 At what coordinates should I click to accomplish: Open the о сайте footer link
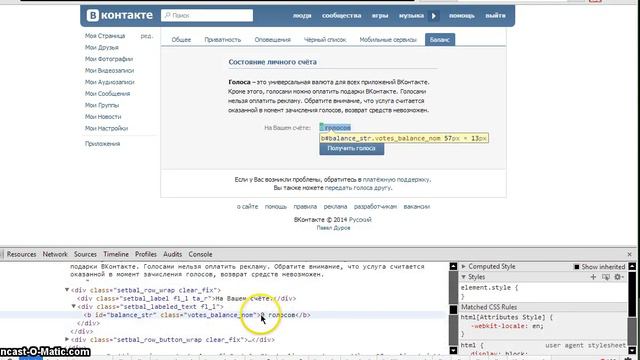pos(247,207)
